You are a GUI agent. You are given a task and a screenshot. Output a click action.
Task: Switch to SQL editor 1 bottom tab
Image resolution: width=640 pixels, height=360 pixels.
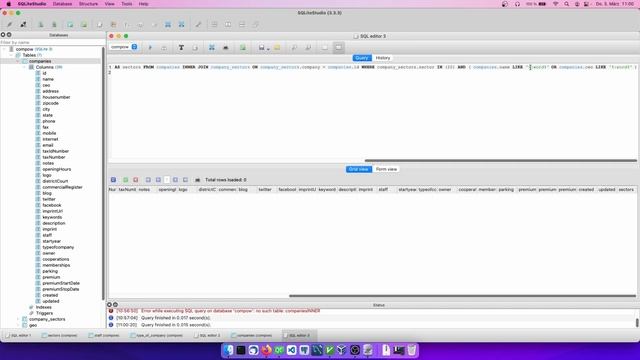point(18,336)
